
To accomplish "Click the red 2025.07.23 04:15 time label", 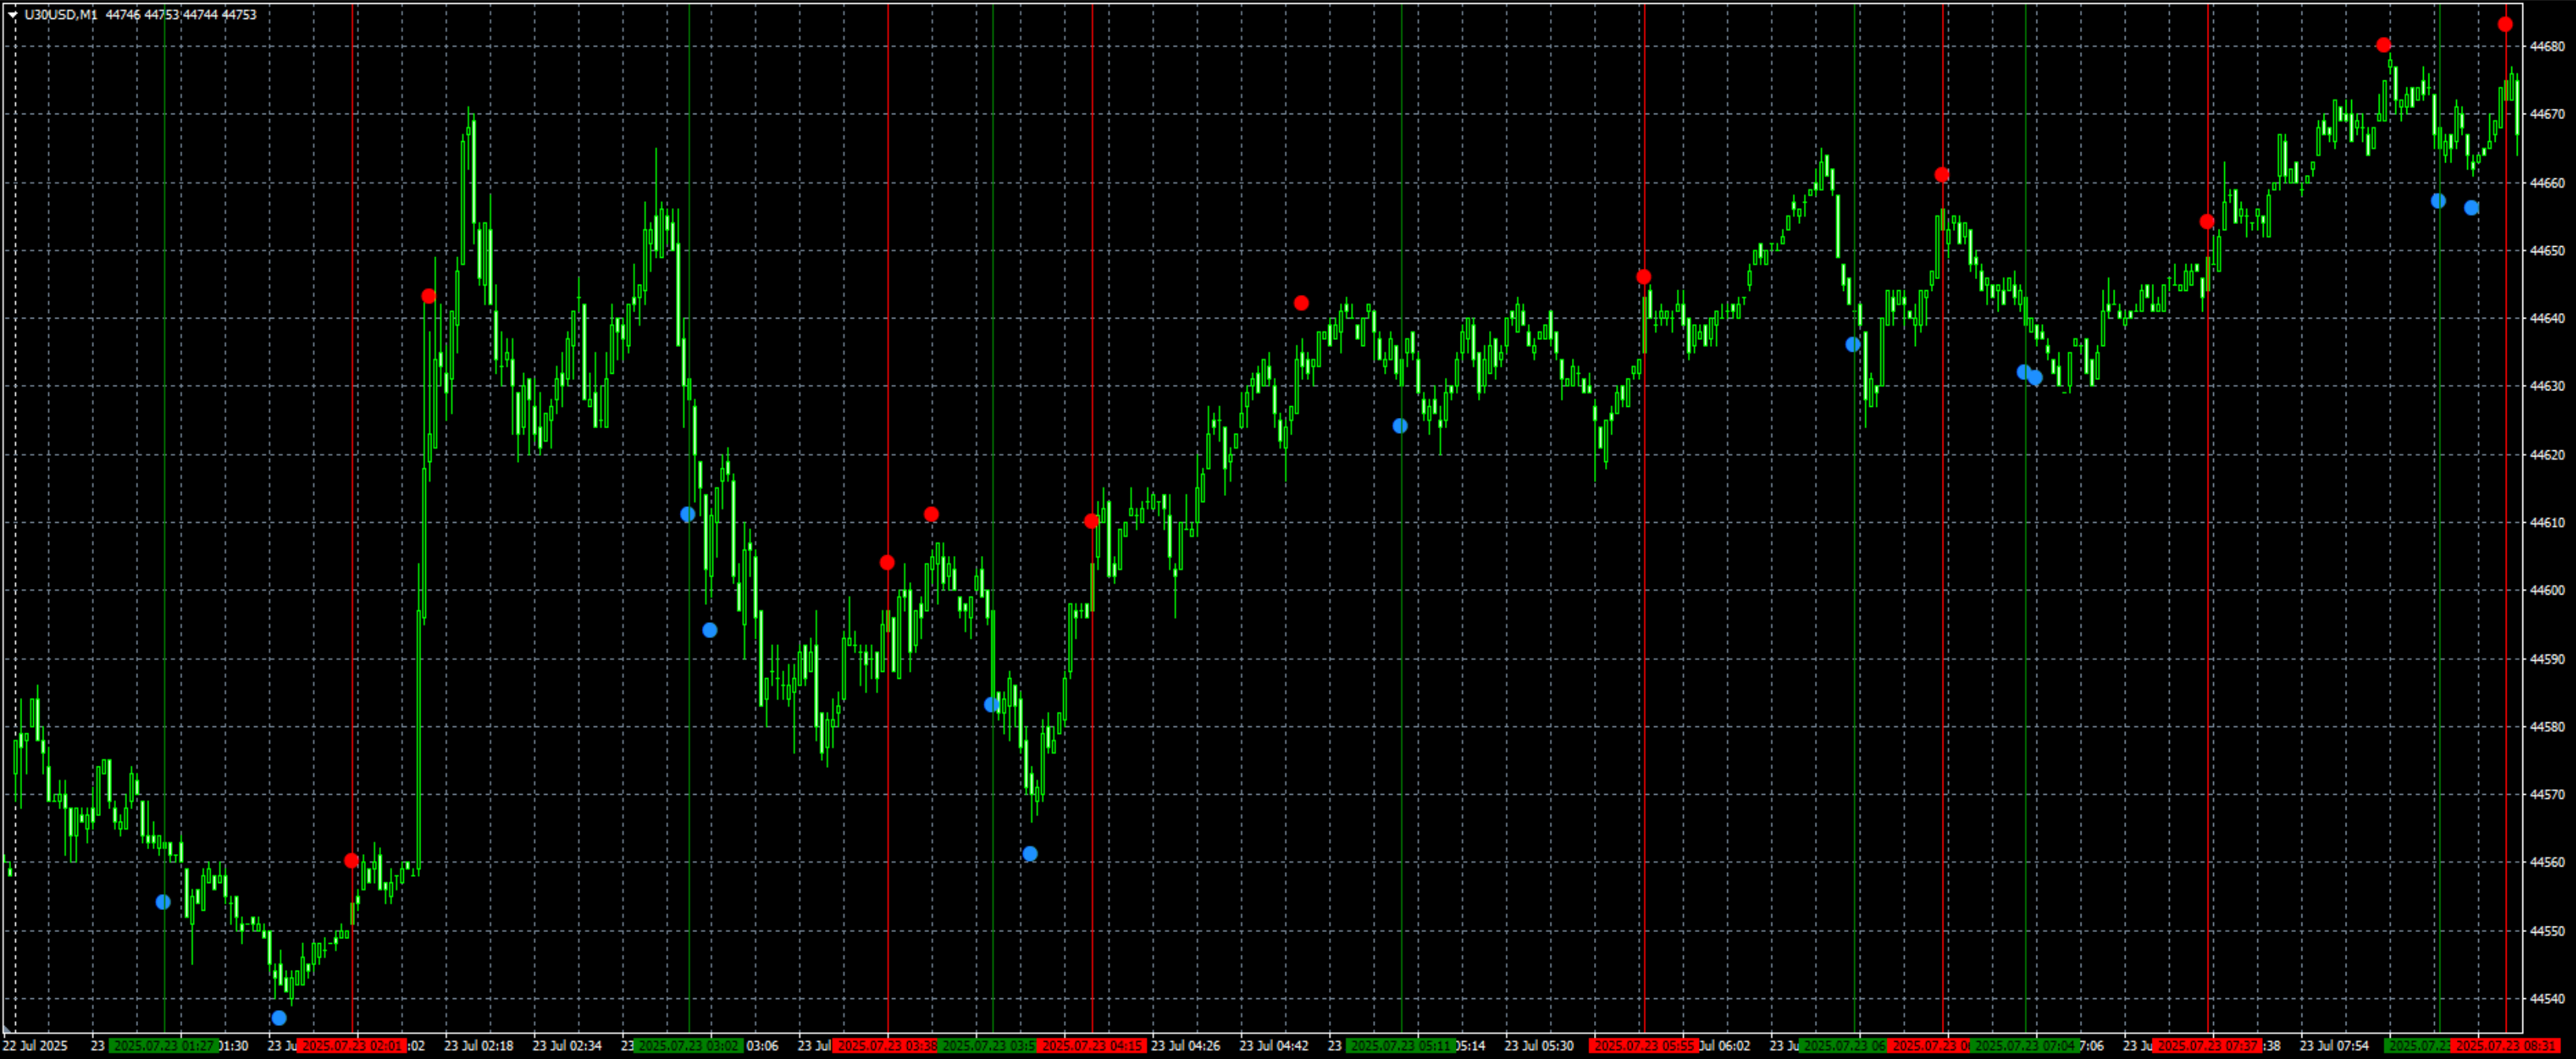I will 1091,1046.
